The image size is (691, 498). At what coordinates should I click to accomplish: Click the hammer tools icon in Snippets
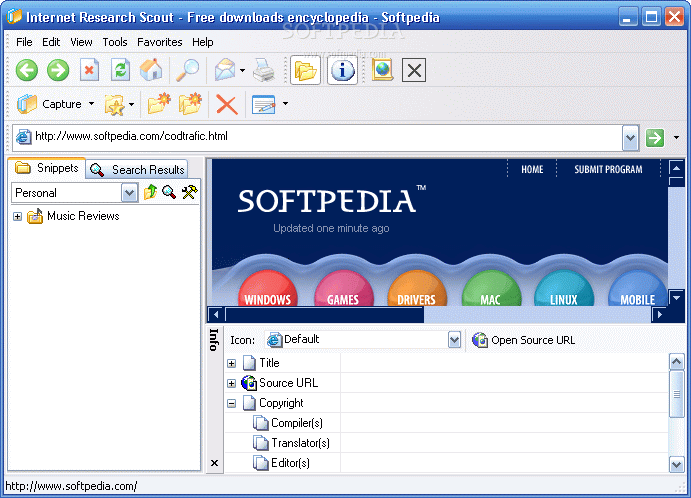[189, 192]
